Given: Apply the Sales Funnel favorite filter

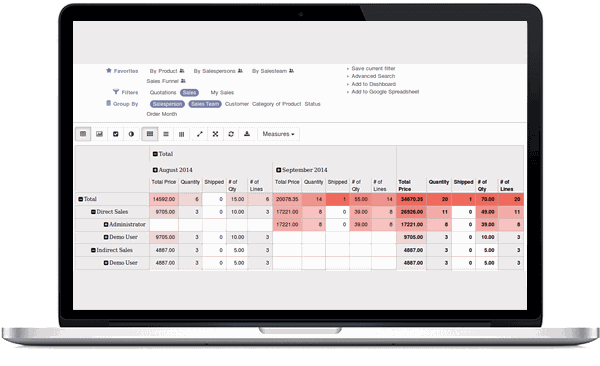Looking at the screenshot, I should pos(163,81).
